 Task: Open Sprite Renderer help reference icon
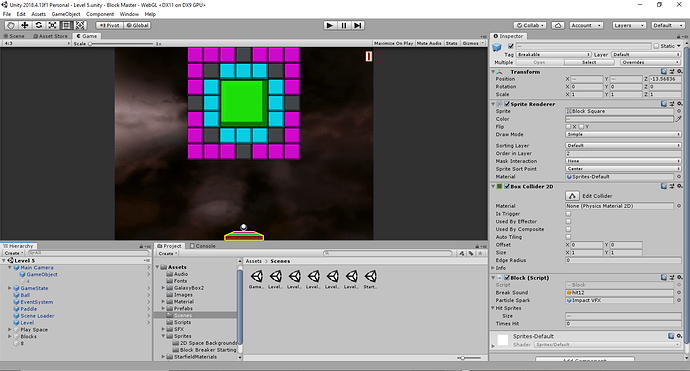(664, 104)
